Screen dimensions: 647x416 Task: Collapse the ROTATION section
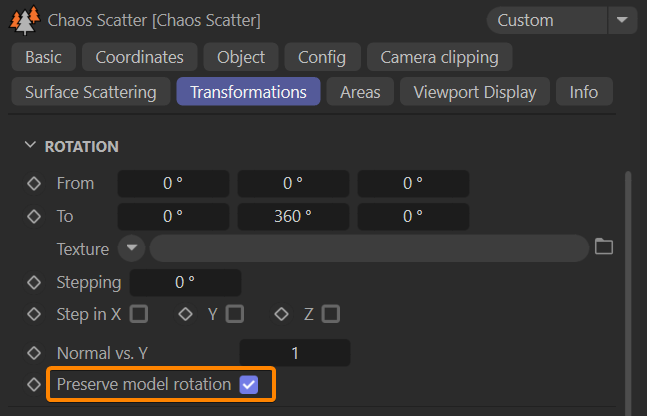30,146
